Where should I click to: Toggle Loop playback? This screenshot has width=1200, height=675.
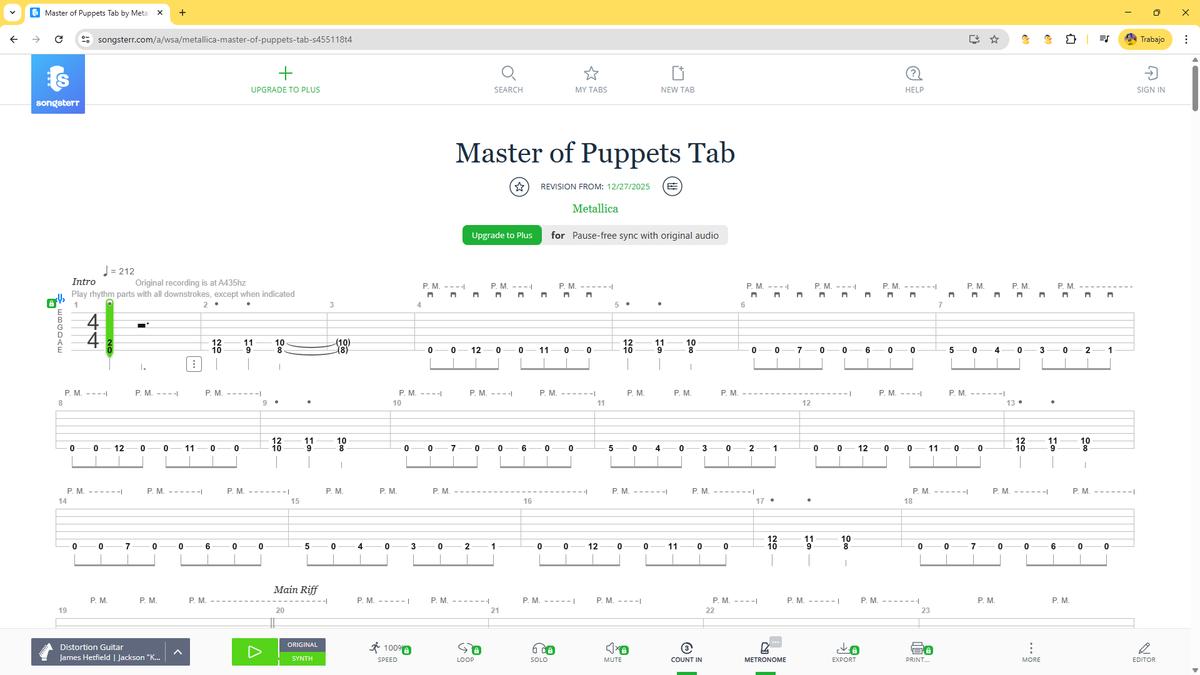pos(465,653)
